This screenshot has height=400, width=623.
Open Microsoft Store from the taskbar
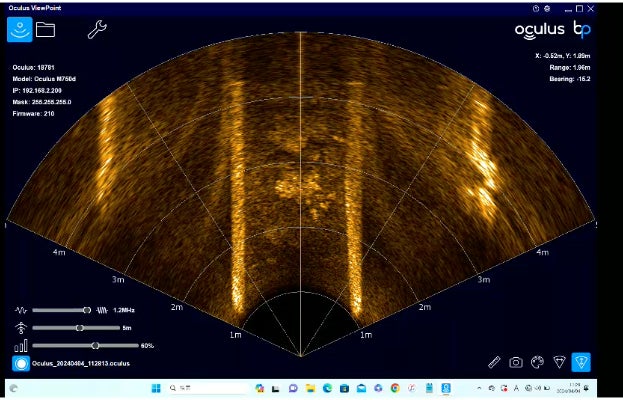[344, 388]
